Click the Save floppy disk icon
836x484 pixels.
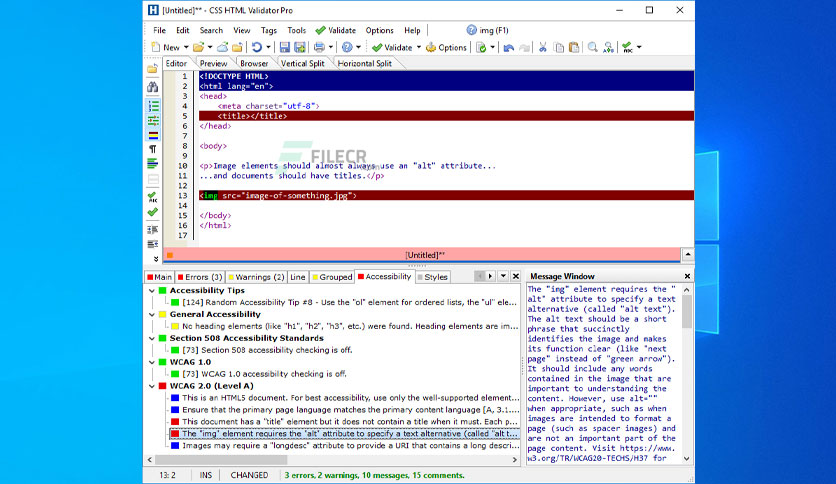pyautogui.click(x=285, y=47)
